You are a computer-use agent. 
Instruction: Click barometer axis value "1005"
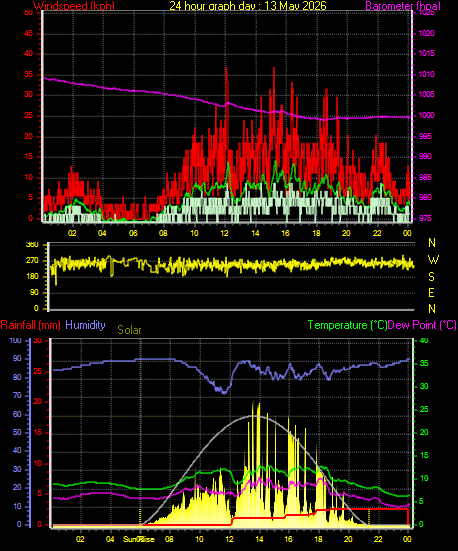pyautogui.click(x=427, y=95)
